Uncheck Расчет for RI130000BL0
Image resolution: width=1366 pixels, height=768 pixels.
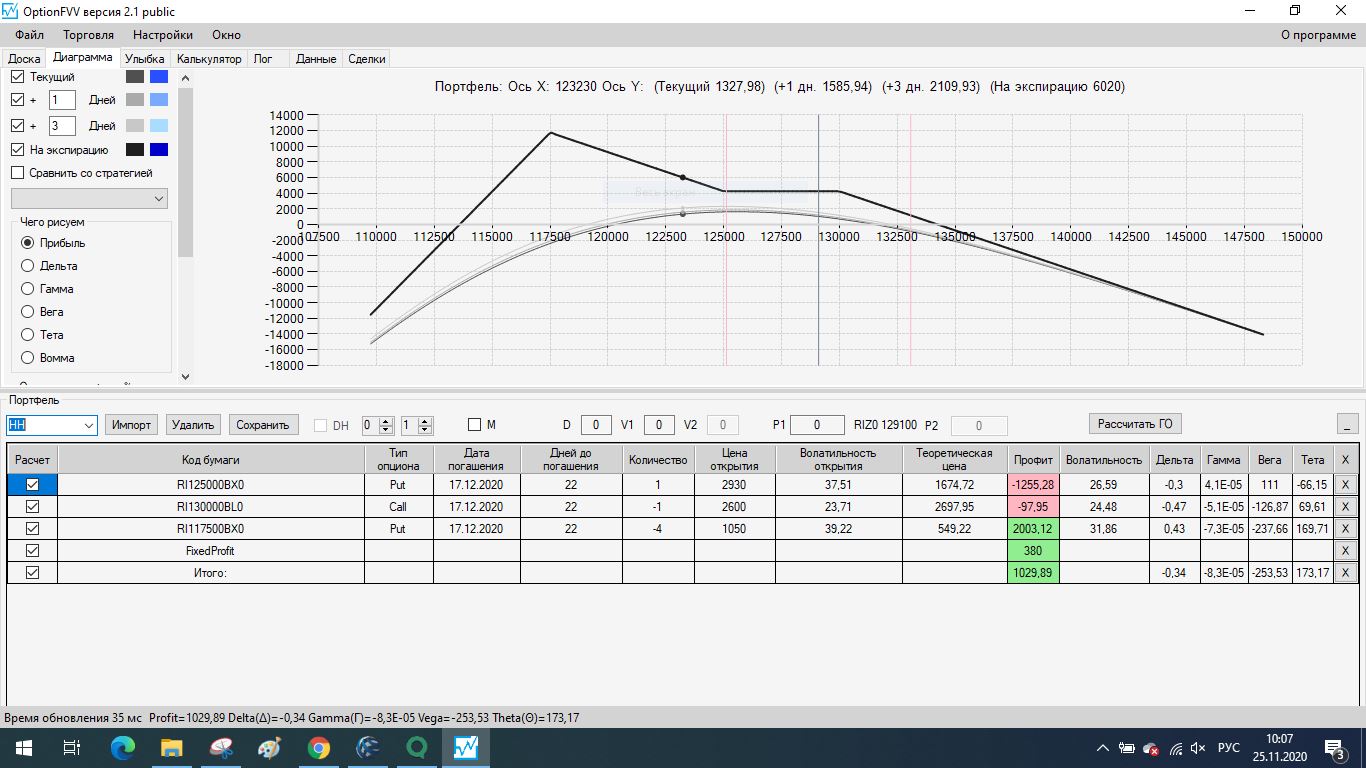32,507
